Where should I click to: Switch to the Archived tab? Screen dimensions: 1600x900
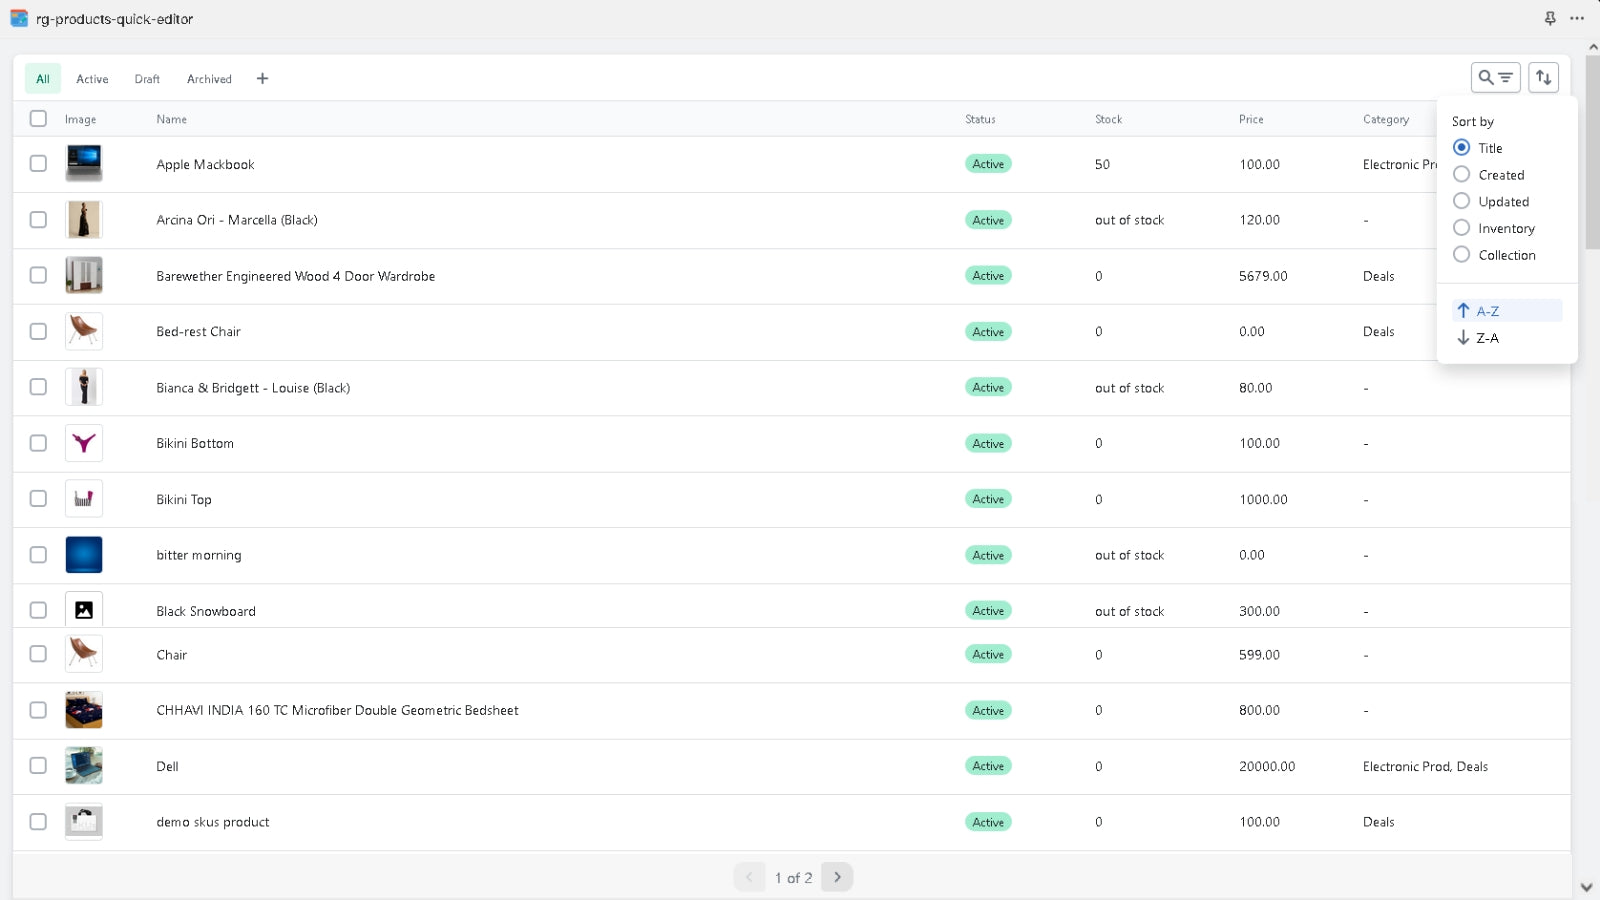209,79
